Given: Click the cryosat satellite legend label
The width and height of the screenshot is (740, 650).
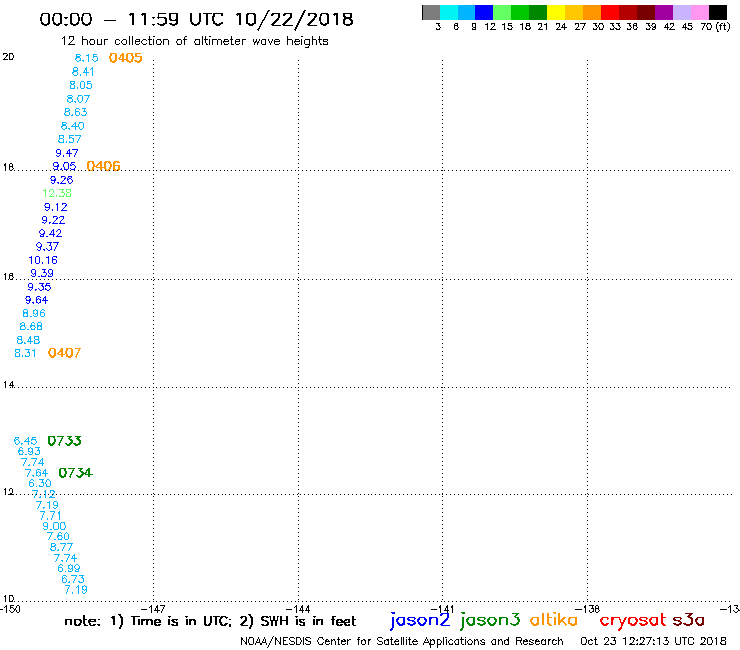Looking at the screenshot, I should (x=633, y=620).
